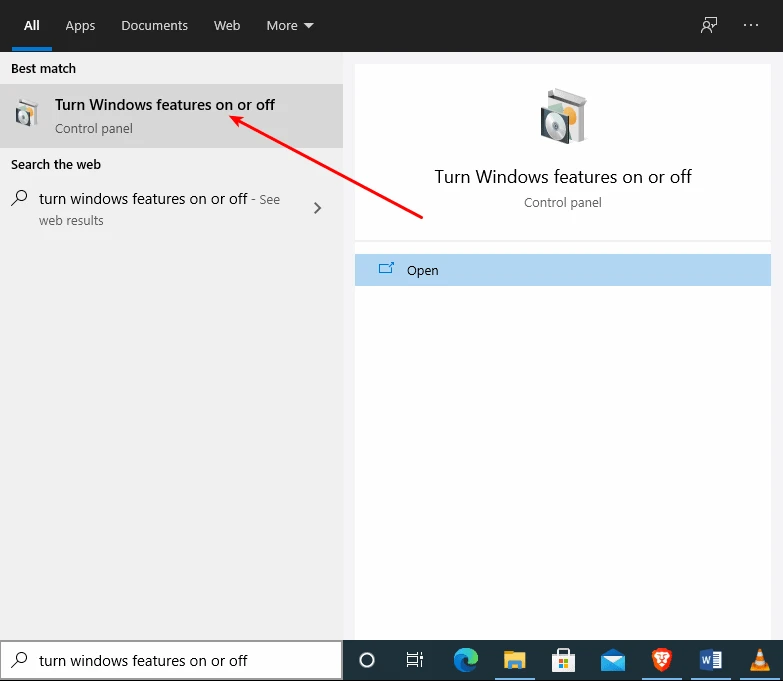Select the Web search tab
The height and width of the screenshot is (681, 783).
point(227,25)
